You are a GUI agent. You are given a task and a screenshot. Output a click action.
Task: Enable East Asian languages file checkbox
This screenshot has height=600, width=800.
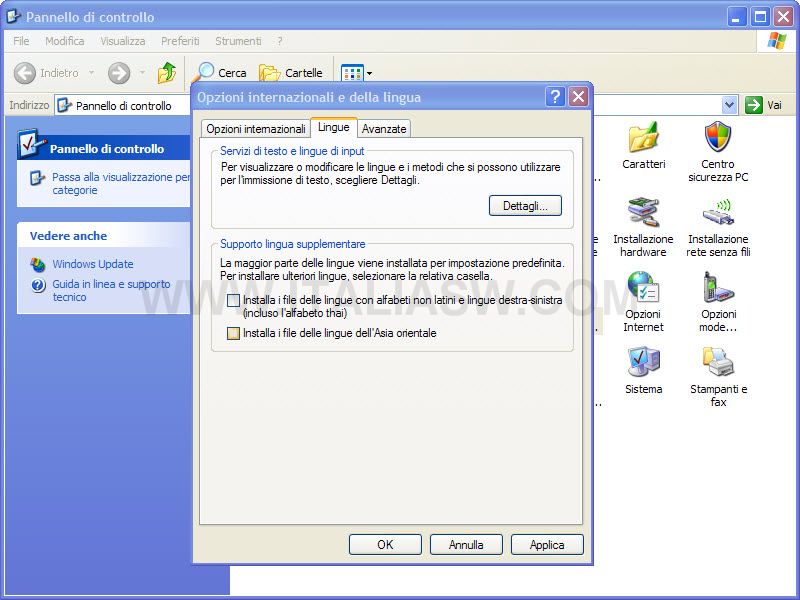pyautogui.click(x=233, y=333)
